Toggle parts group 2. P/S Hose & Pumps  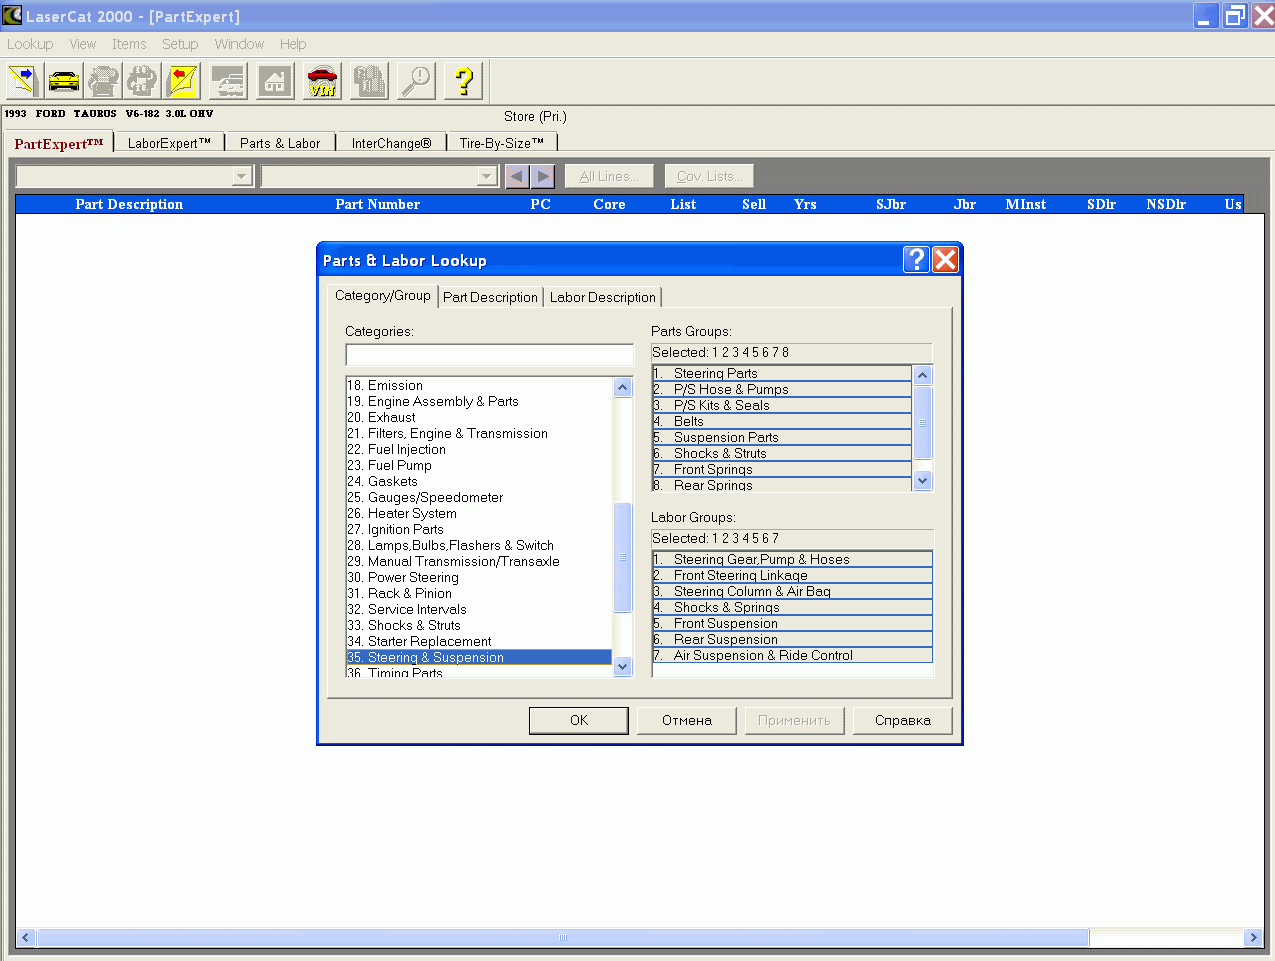pos(782,389)
